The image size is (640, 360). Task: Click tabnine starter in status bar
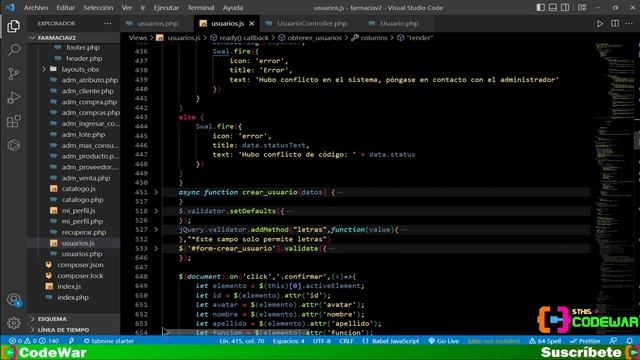tap(109, 341)
